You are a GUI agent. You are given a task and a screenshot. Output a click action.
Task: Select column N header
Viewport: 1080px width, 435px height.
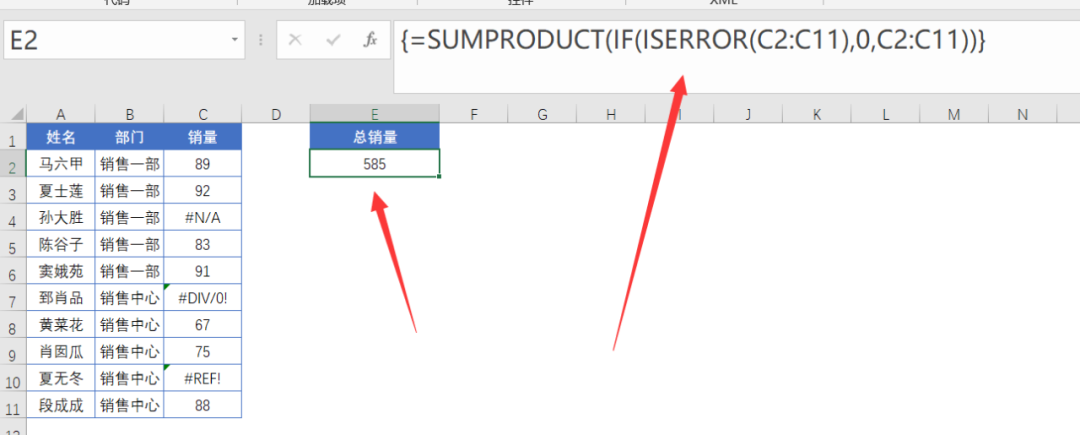(x=1022, y=114)
